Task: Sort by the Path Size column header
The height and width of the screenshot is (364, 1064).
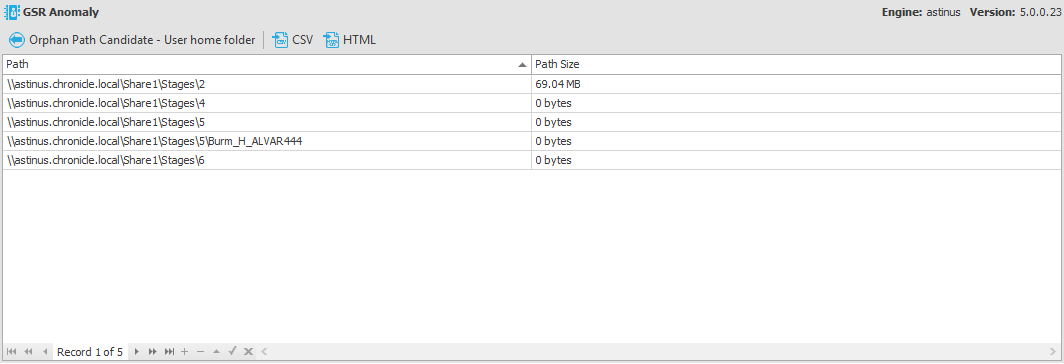Action: coord(796,65)
